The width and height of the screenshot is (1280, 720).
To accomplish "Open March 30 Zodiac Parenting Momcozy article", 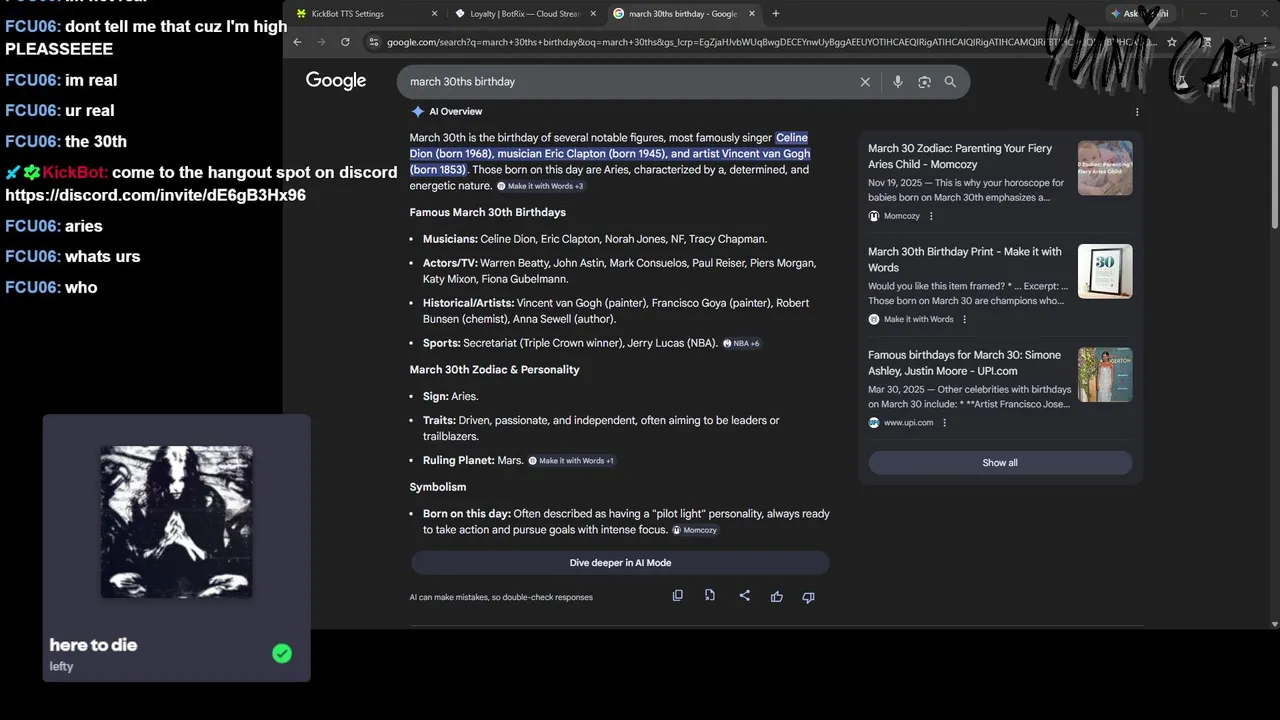I will click(x=960, y=156).
